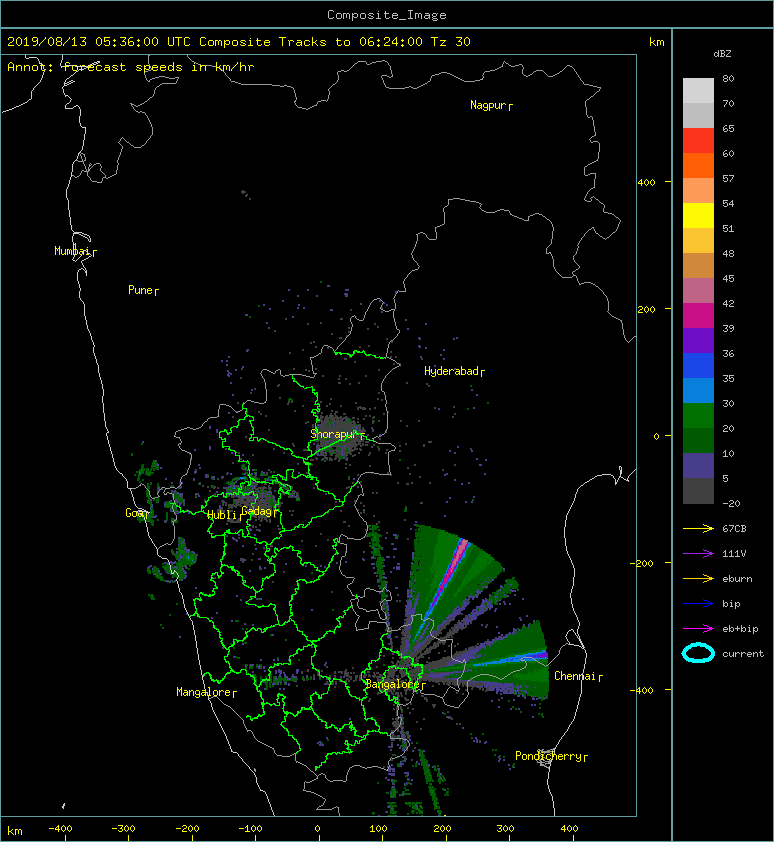Click the 67CB legend label

tap(734, 529)
